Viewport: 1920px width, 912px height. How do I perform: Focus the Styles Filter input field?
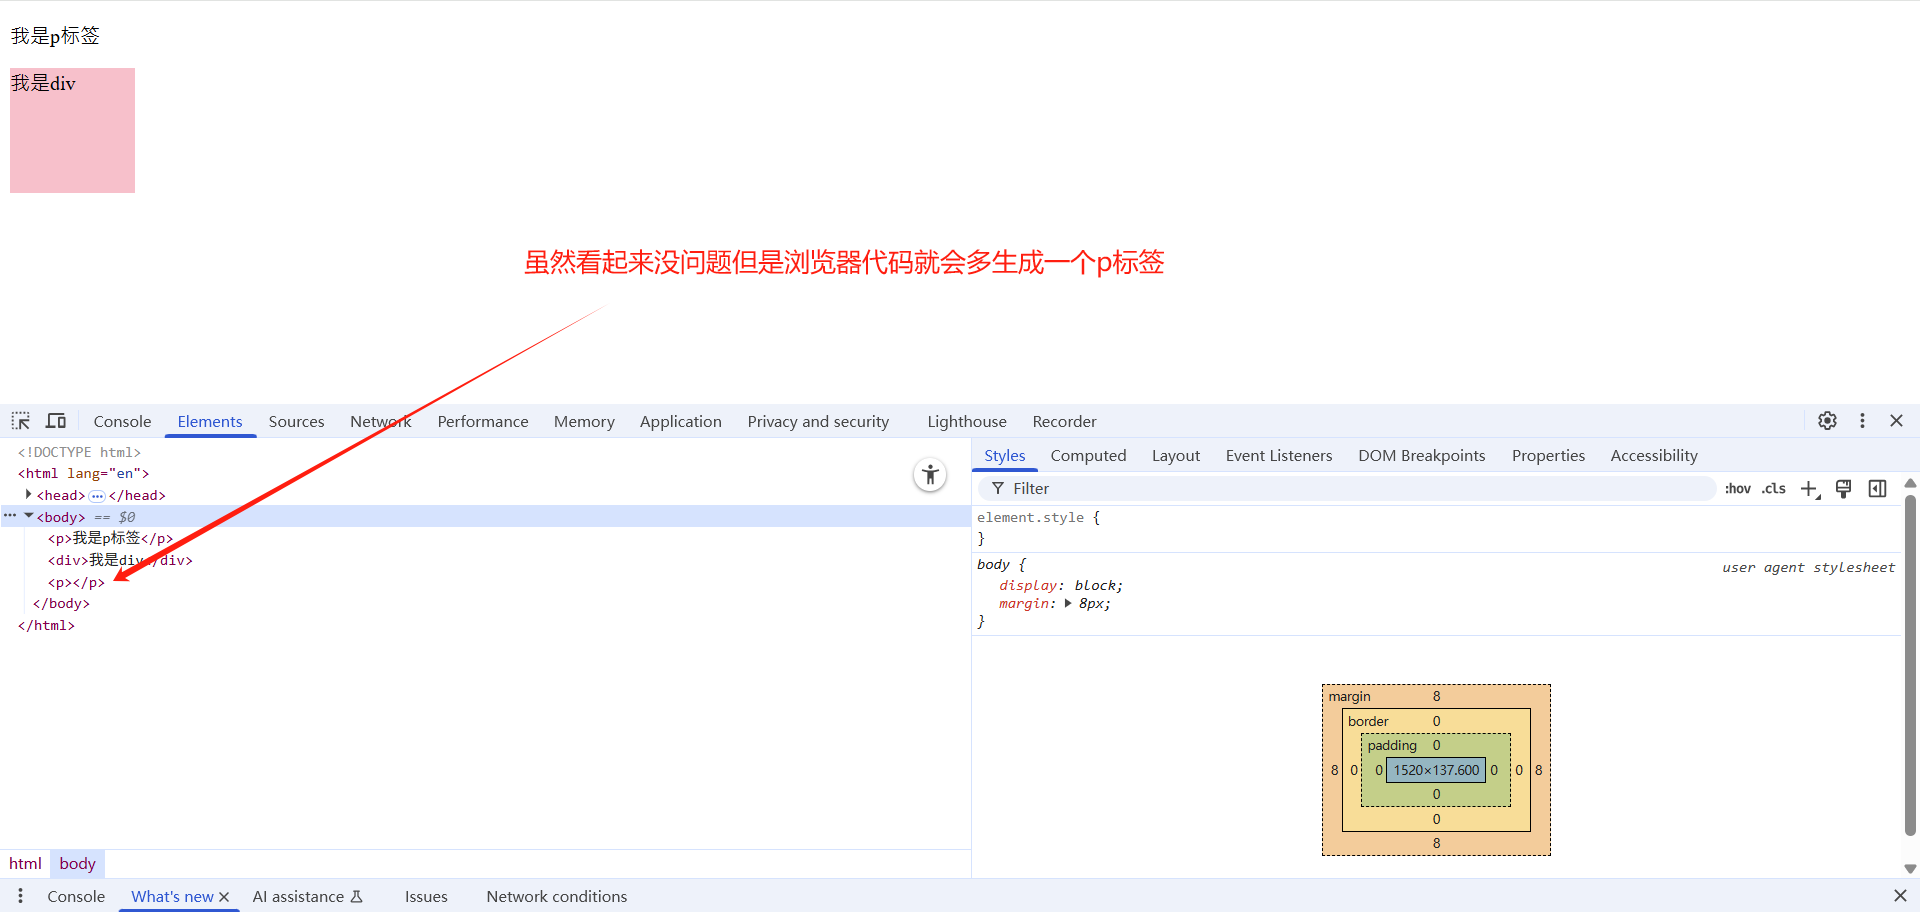(x=1350, y=489)
